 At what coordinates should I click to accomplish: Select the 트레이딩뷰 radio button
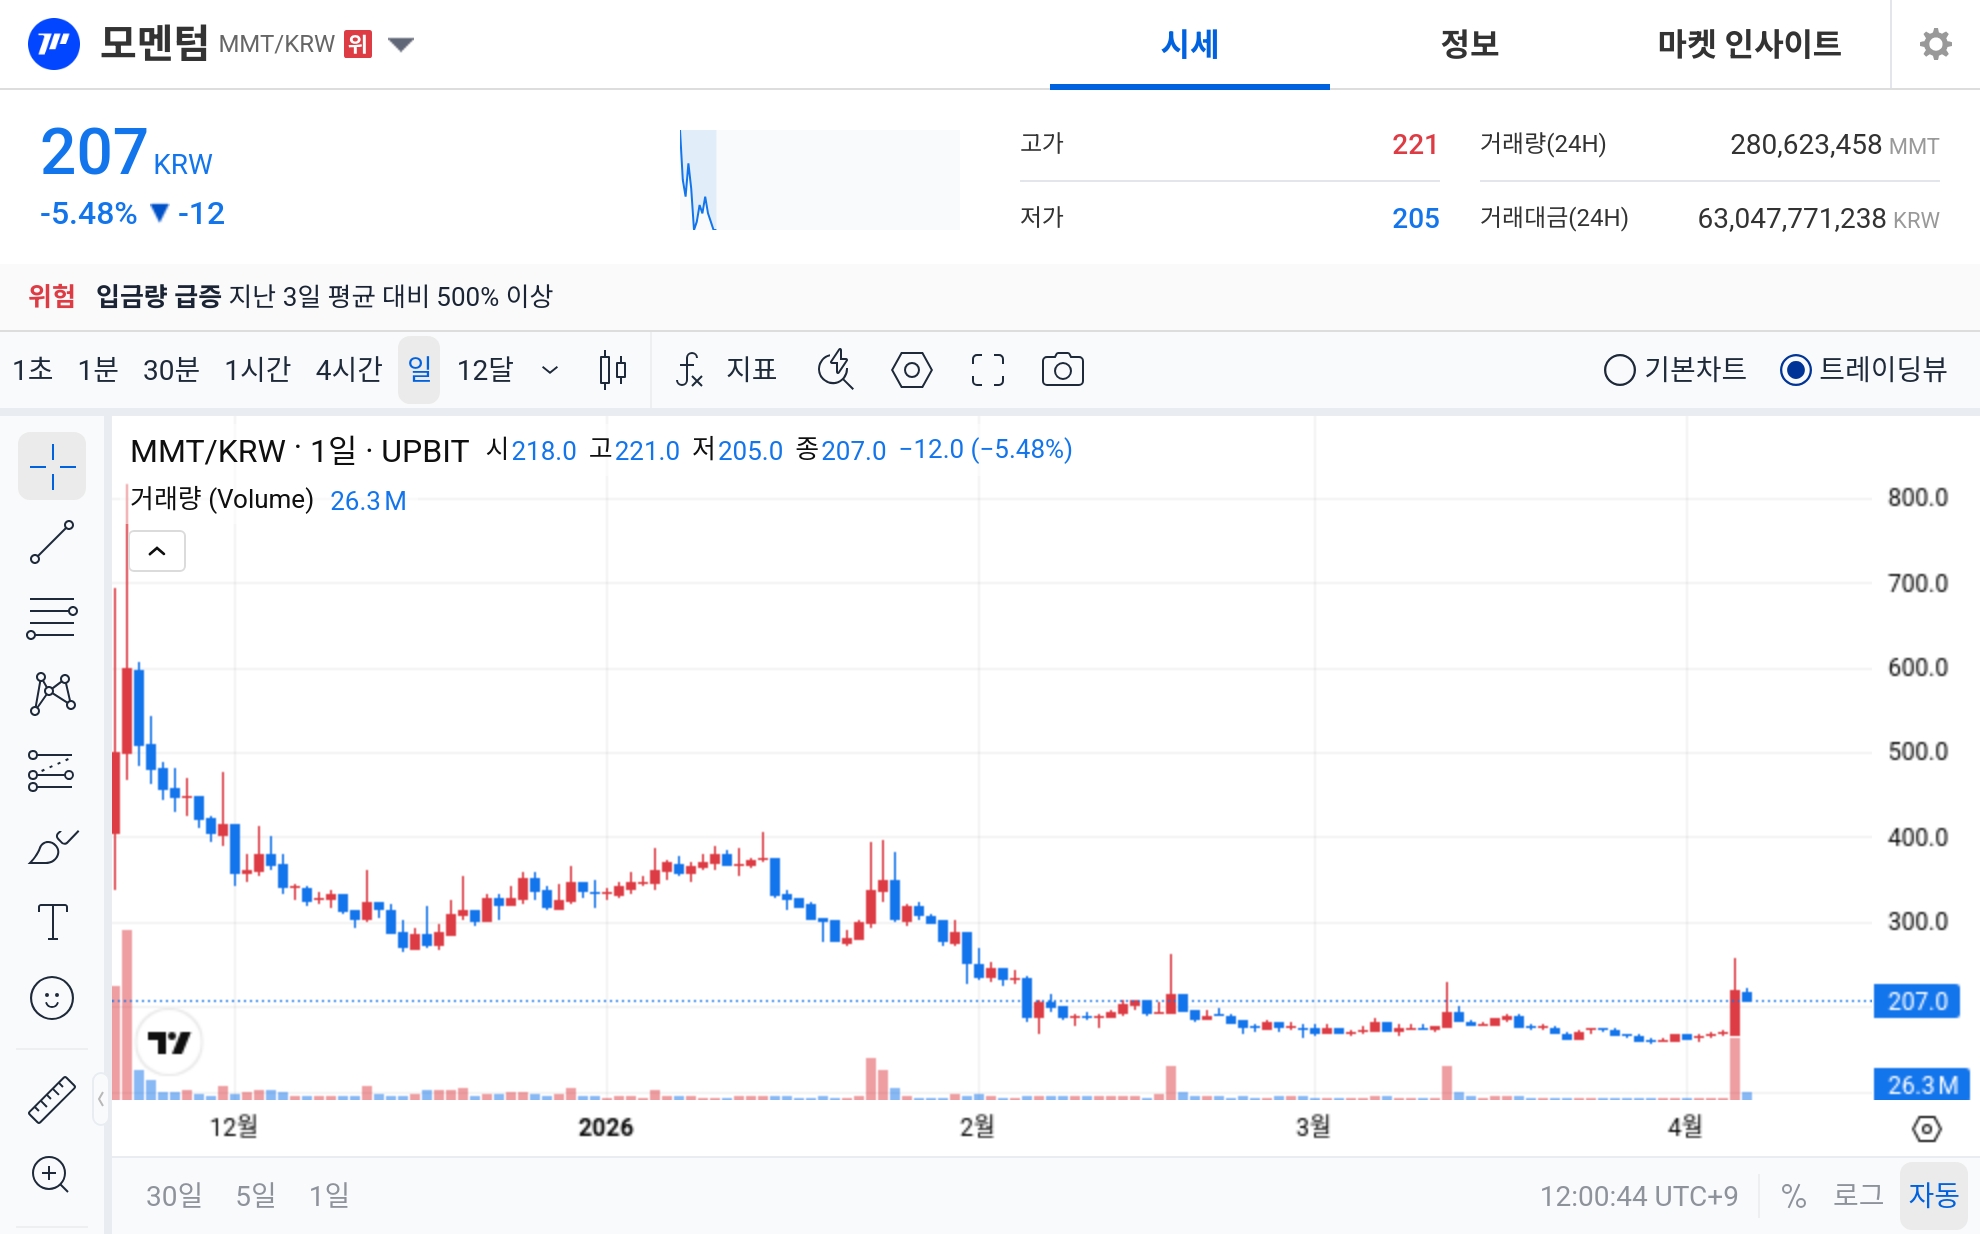1800,369
